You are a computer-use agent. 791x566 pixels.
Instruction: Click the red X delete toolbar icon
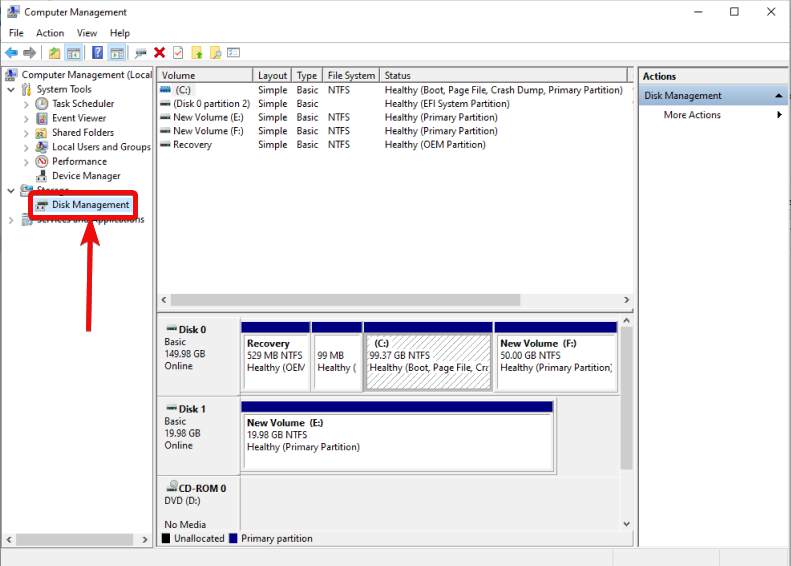[159, 53]
